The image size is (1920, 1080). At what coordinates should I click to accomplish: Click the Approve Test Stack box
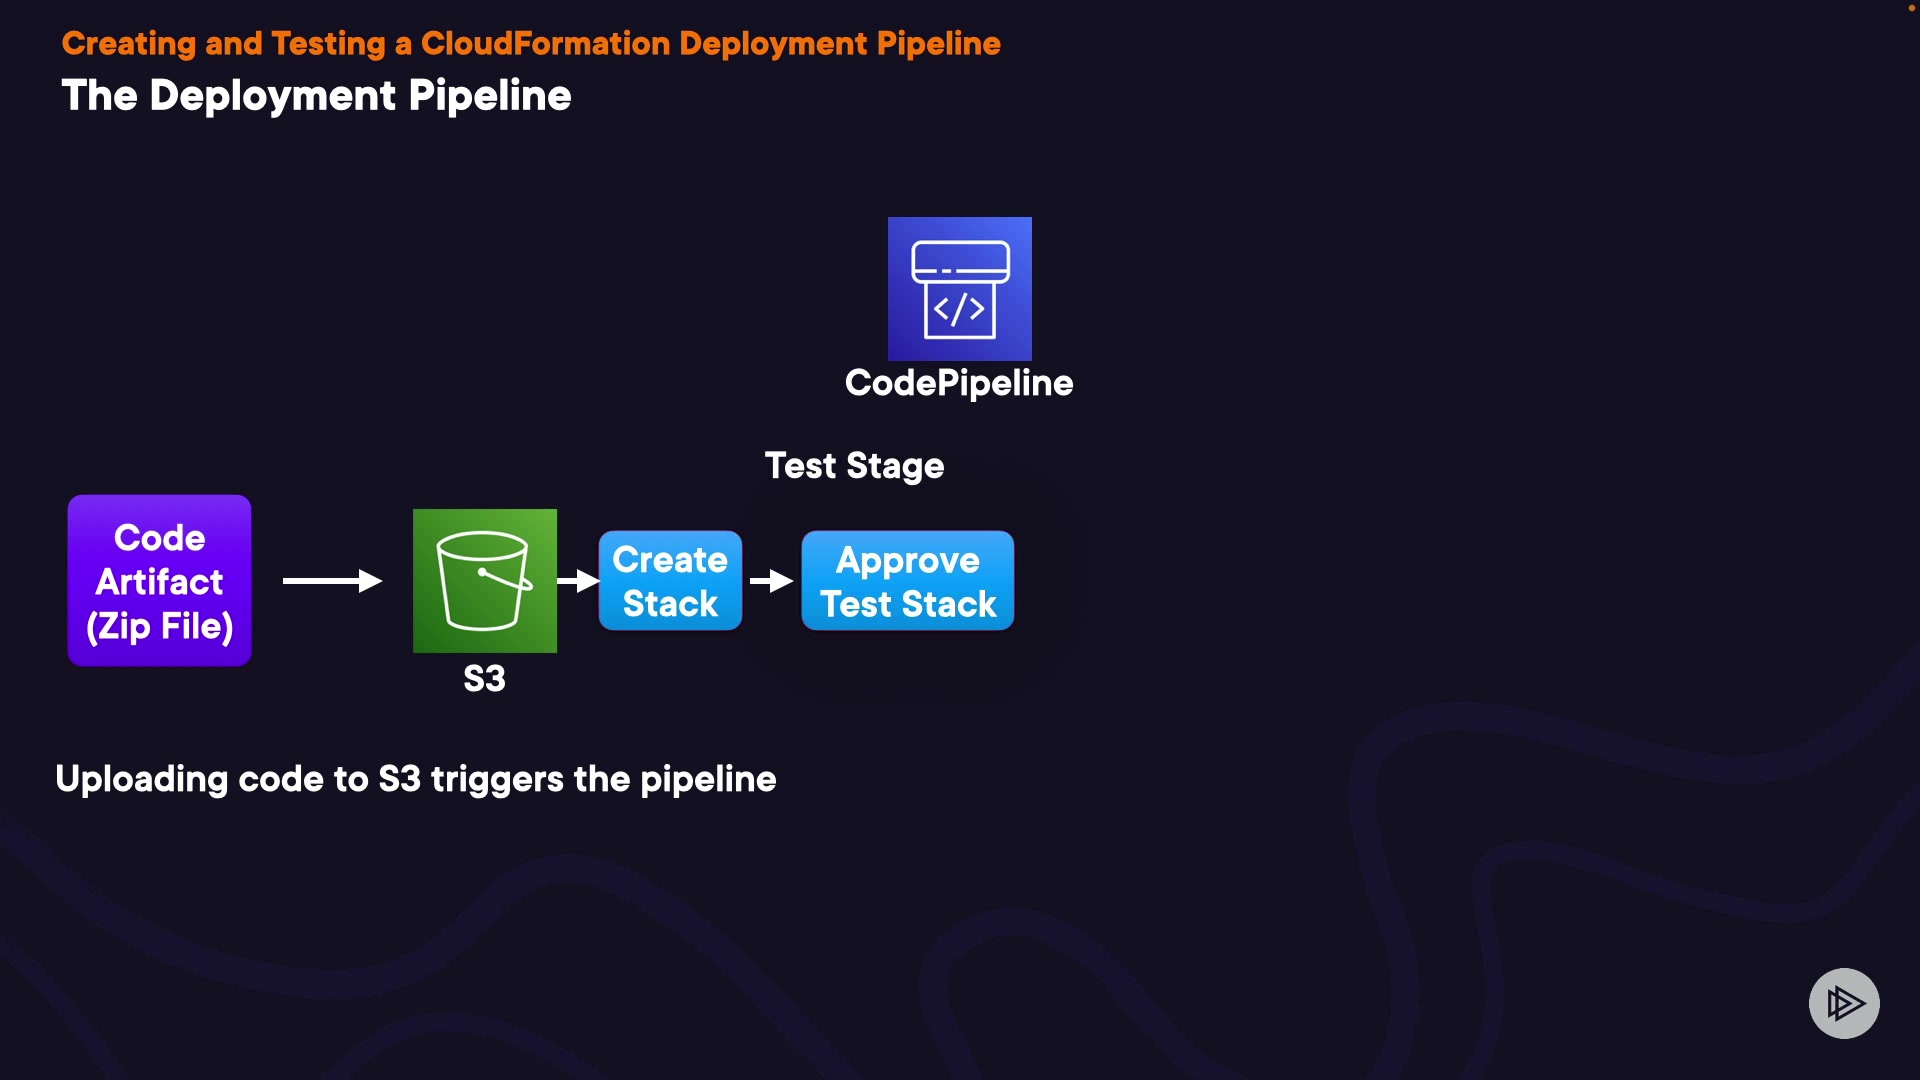(907, 581)
